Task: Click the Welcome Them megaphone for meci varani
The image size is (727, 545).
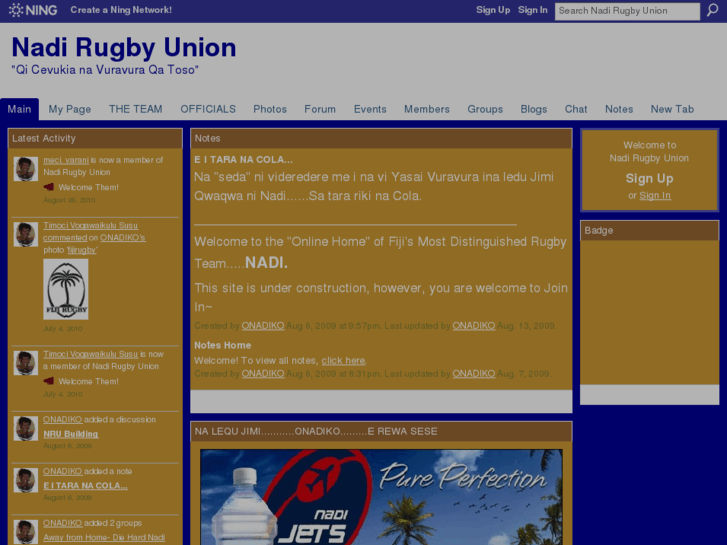Action: pos(49,187)
